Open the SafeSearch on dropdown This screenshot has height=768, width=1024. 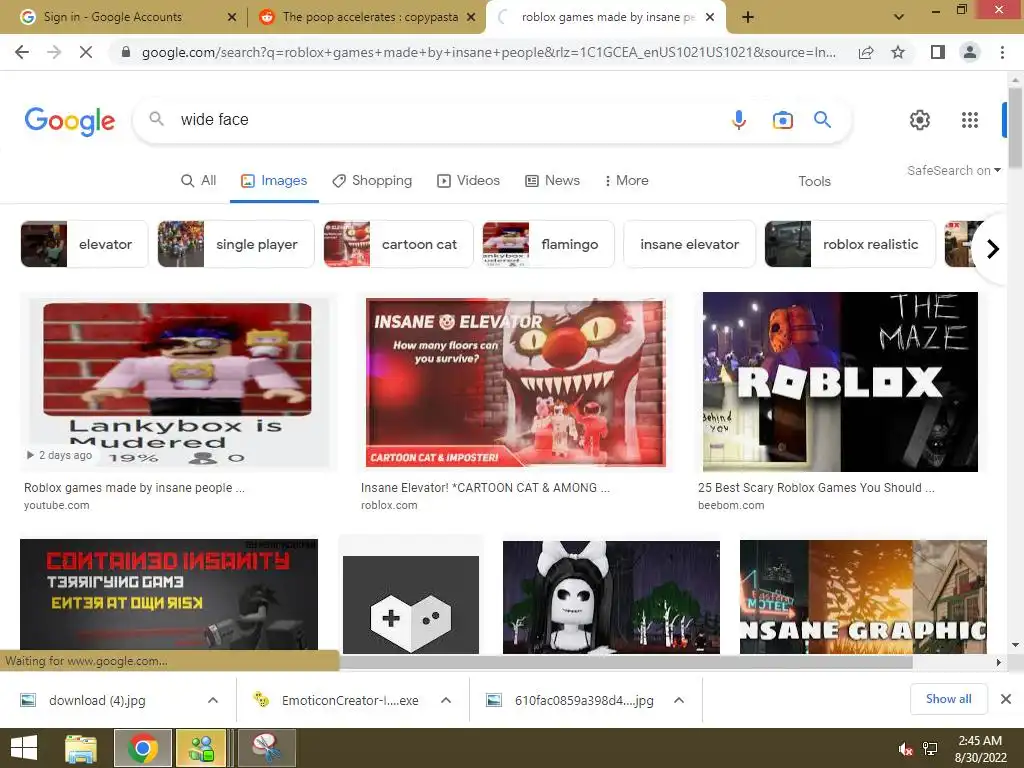pyautogui.click(x=954, y=170)
